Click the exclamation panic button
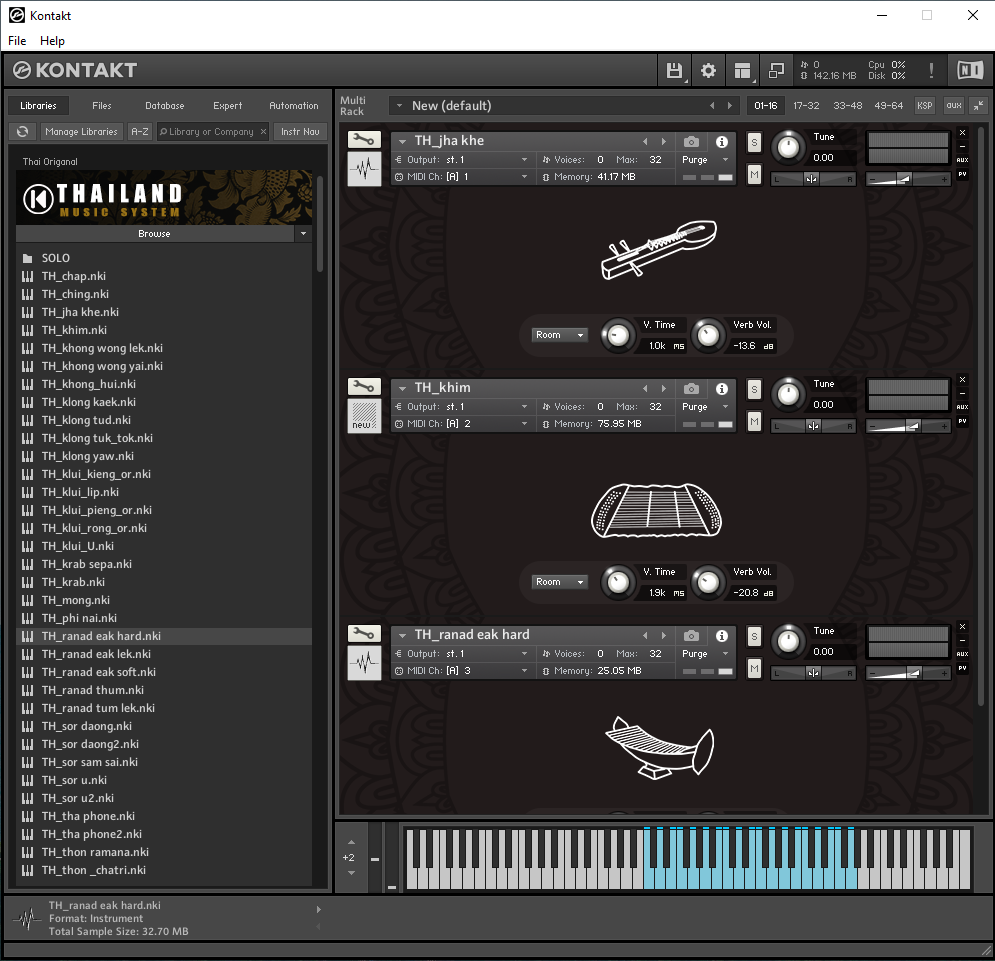Image resolution: width=995 pixels, height=961 pixels. pos(931,70)
